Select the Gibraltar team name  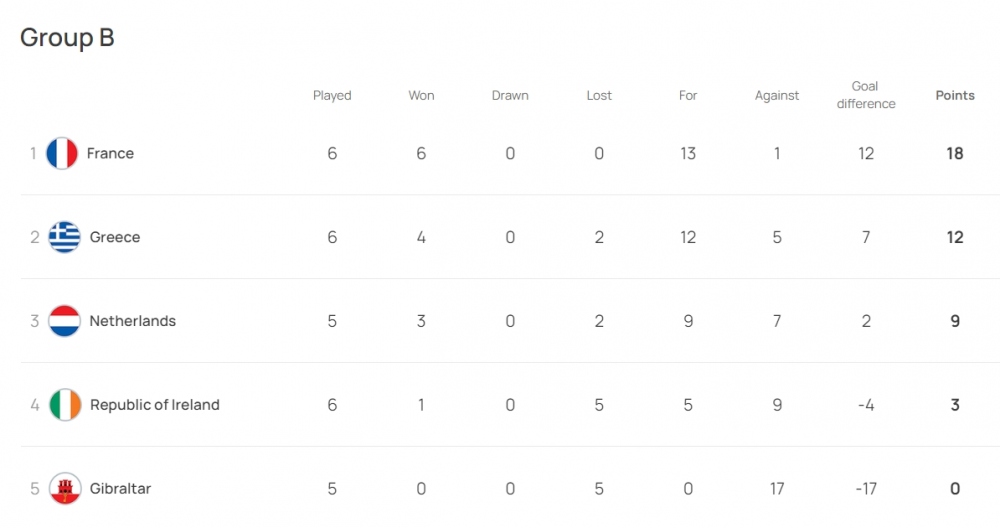tap(120, 489)
